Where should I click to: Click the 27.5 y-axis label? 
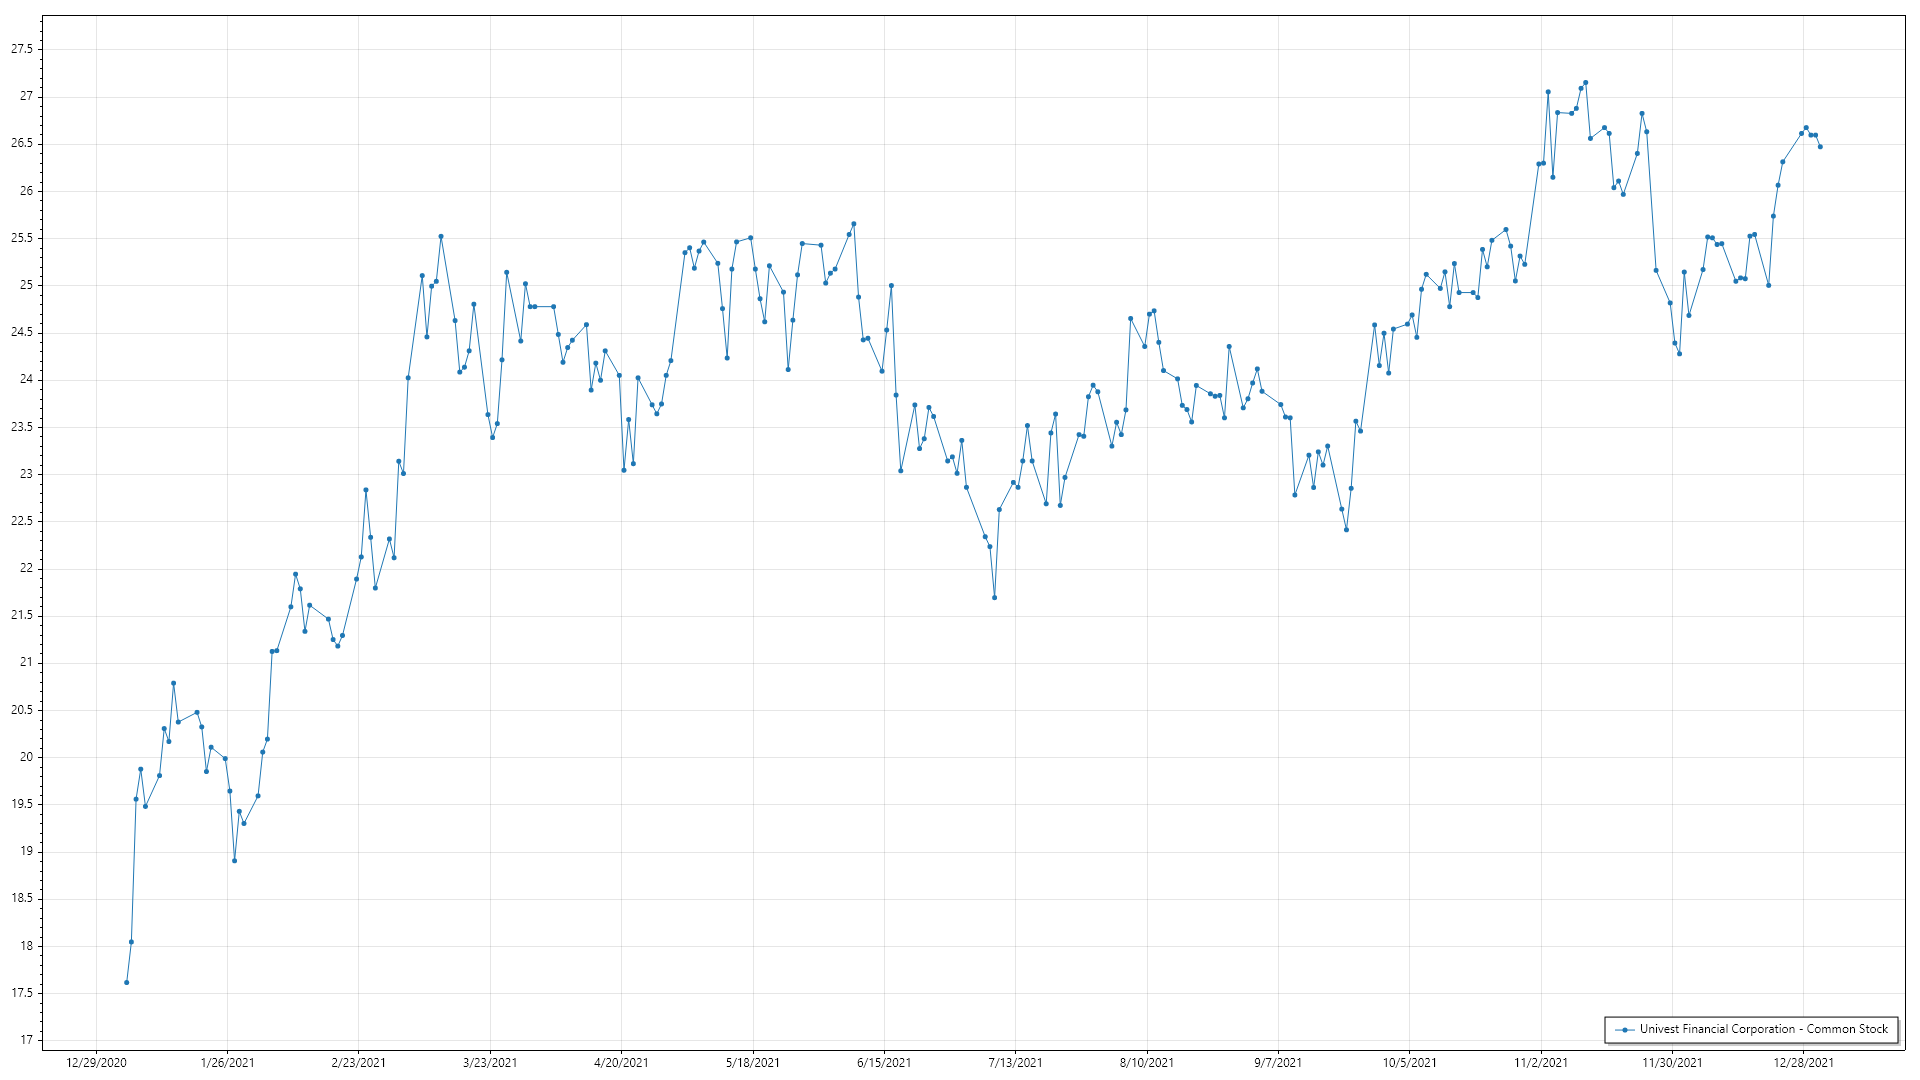click(x=22, y=49)
